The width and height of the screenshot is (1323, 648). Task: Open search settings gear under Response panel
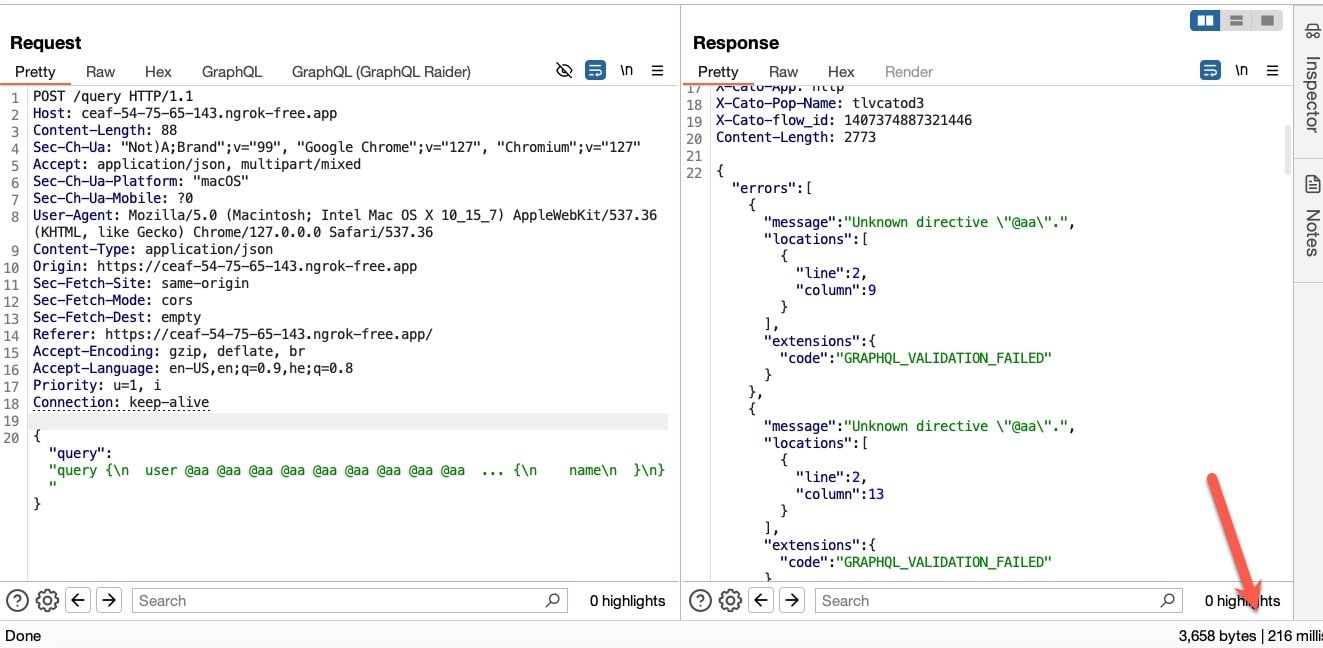[x=730, y=600]
